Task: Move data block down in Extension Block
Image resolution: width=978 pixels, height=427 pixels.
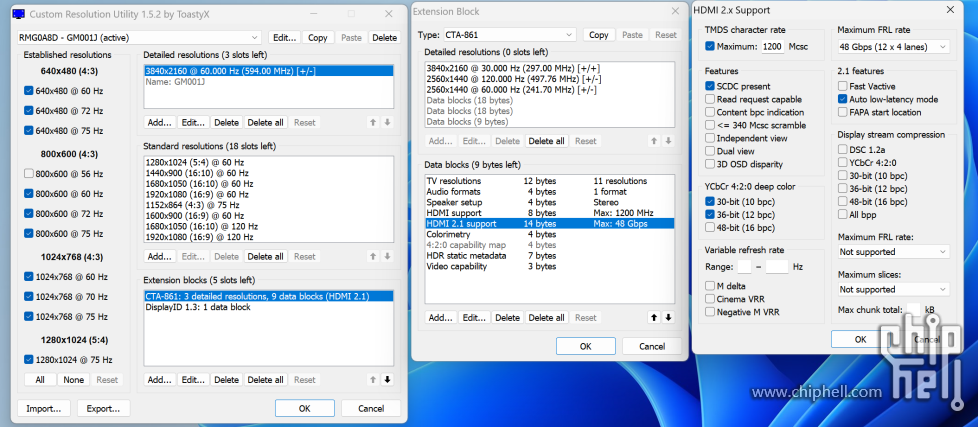Action: pos(669,317)
